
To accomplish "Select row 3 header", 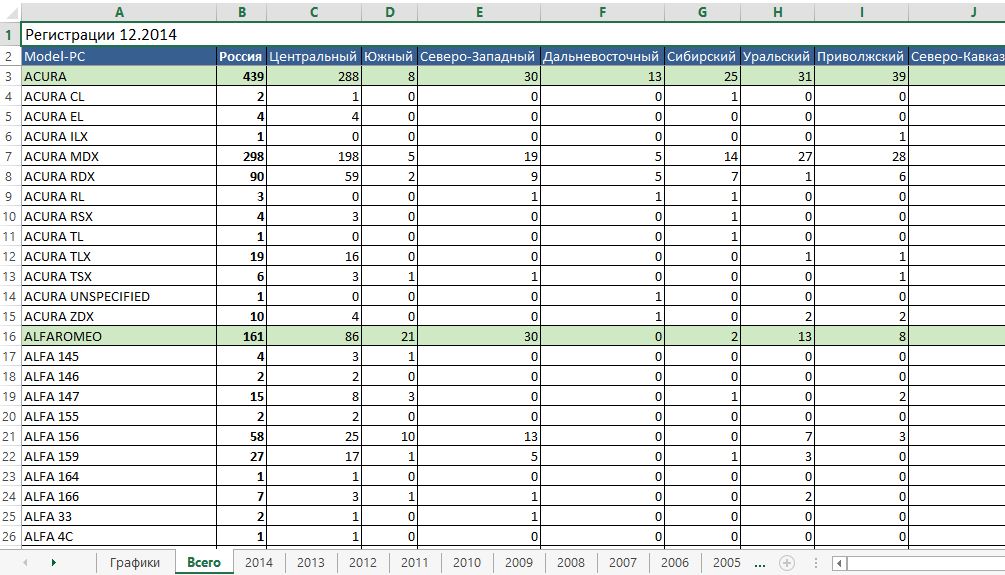I will [x=9, y=77].
